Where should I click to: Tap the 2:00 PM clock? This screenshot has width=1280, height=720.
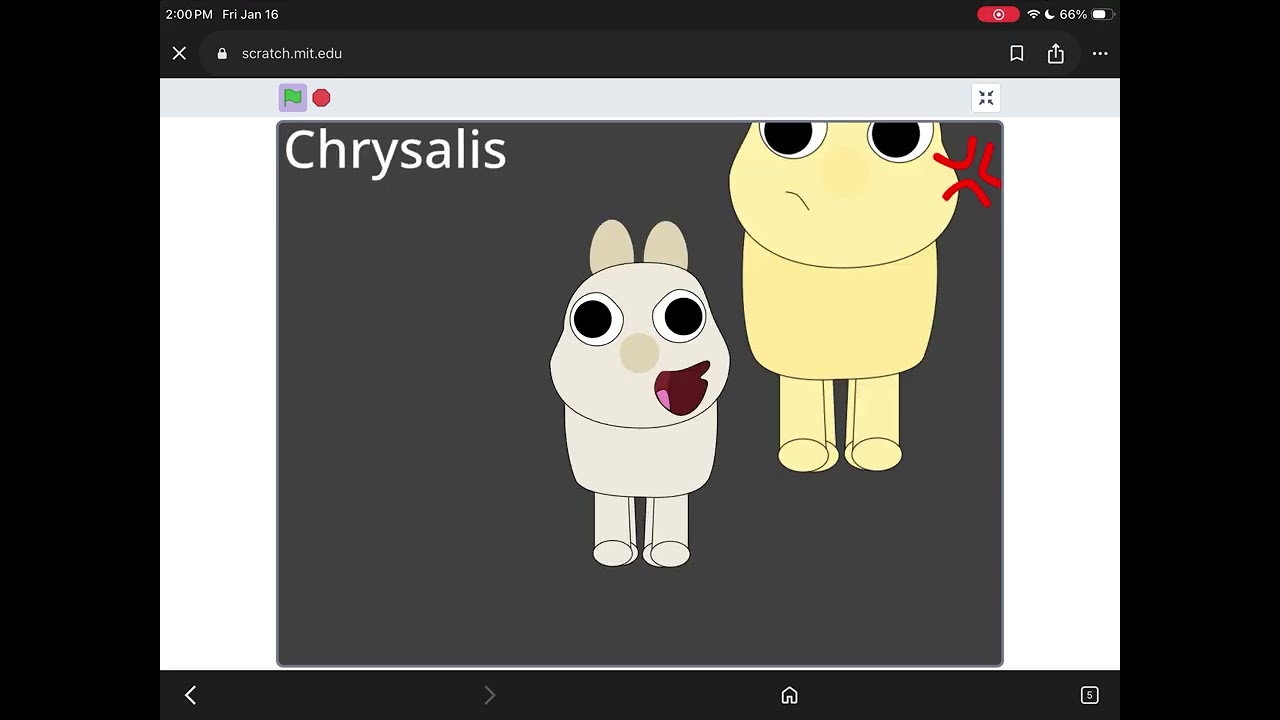pos(189,14)
